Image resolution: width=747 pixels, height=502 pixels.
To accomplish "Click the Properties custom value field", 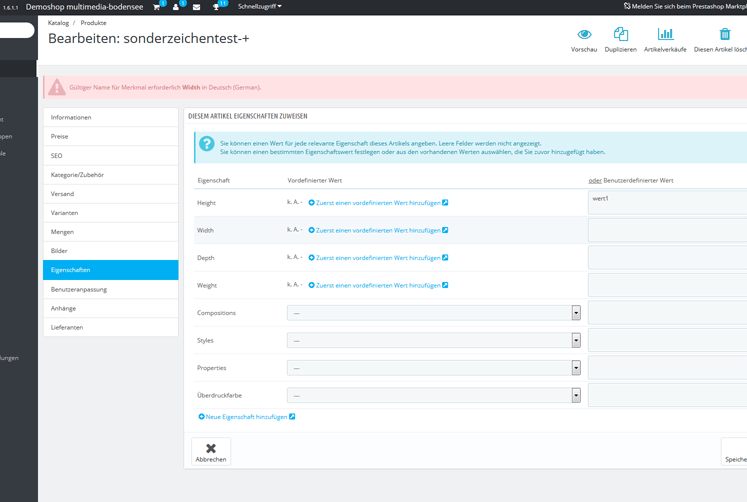I will (x=667, y=368).
